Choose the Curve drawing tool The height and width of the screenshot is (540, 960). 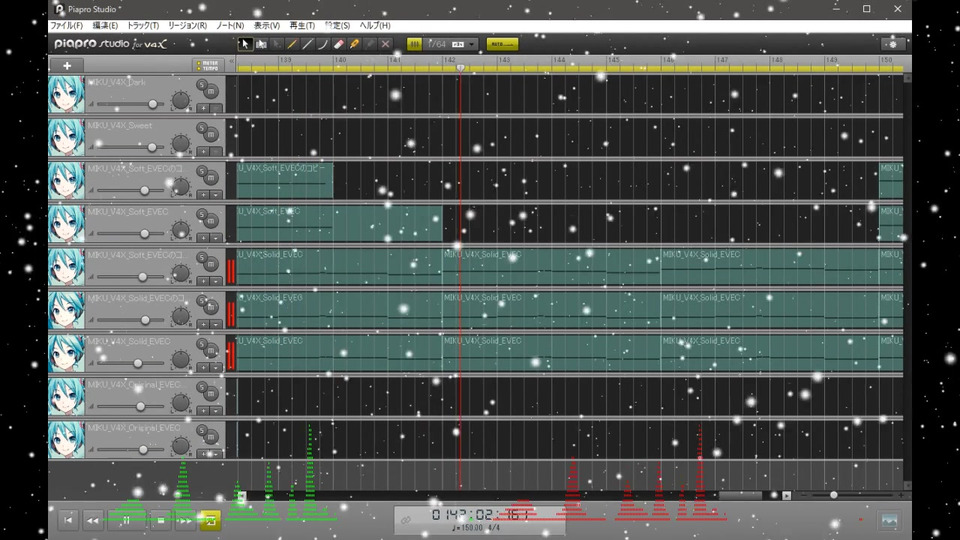coord(323,44)
